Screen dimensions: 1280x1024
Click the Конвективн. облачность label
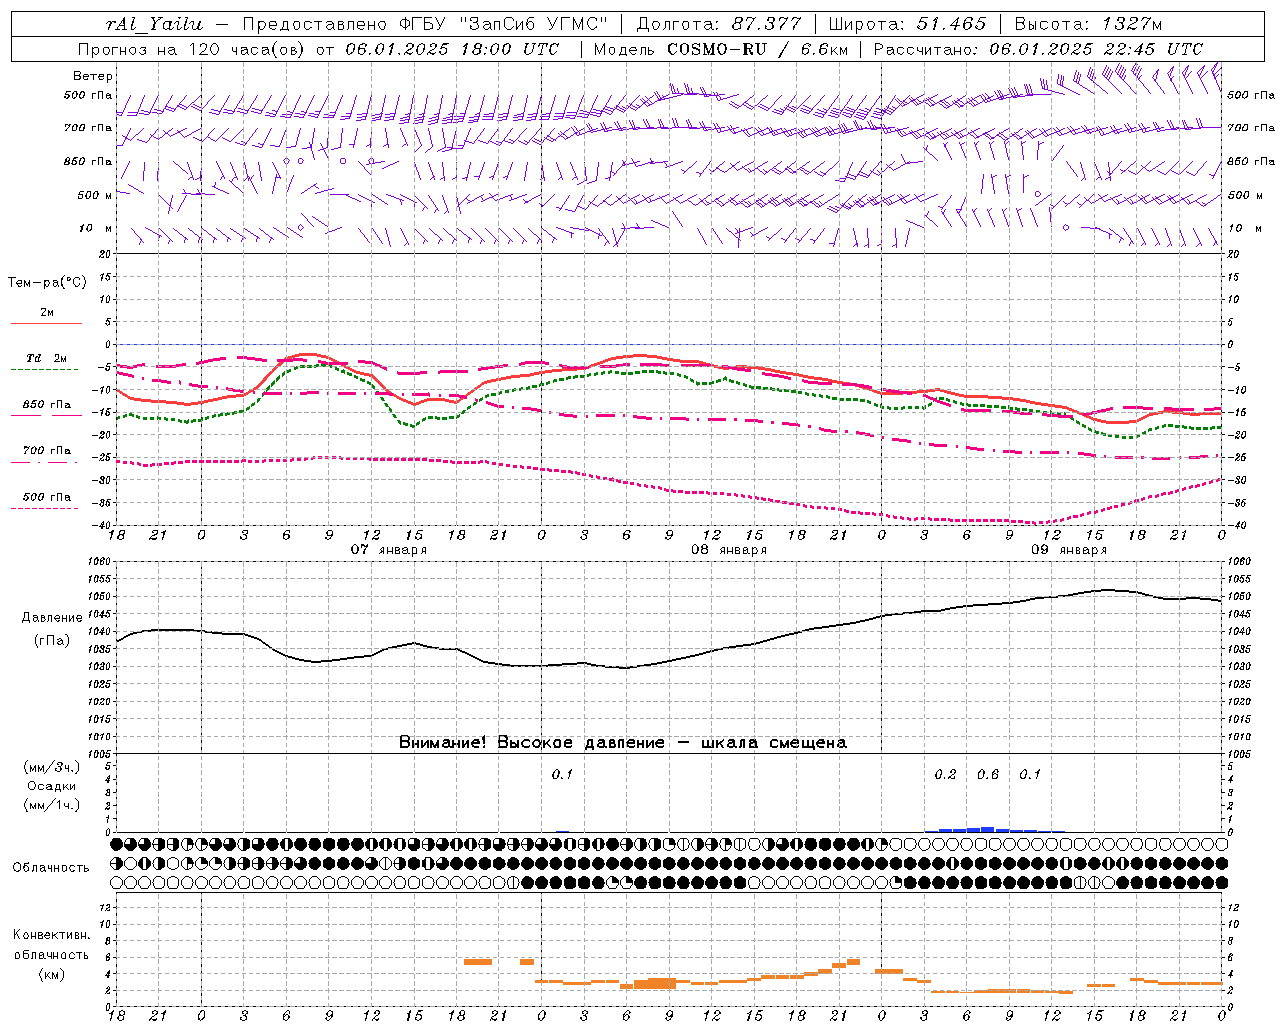pyautogui.click(x=51, y=944)
